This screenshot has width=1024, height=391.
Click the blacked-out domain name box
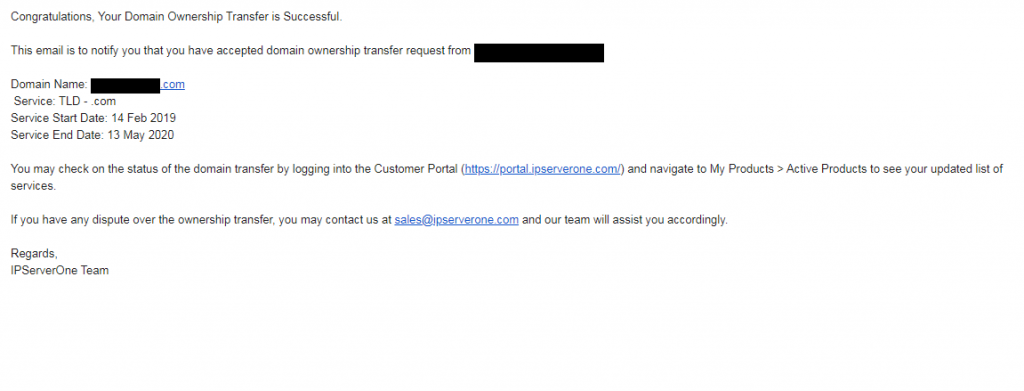[126, 86]
